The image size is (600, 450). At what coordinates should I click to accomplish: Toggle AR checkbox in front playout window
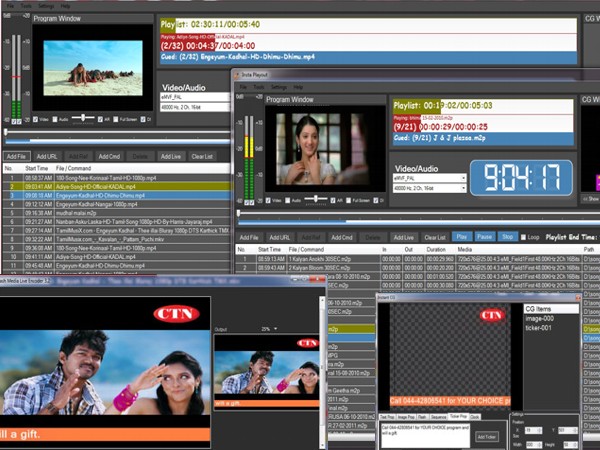point(333,201)
